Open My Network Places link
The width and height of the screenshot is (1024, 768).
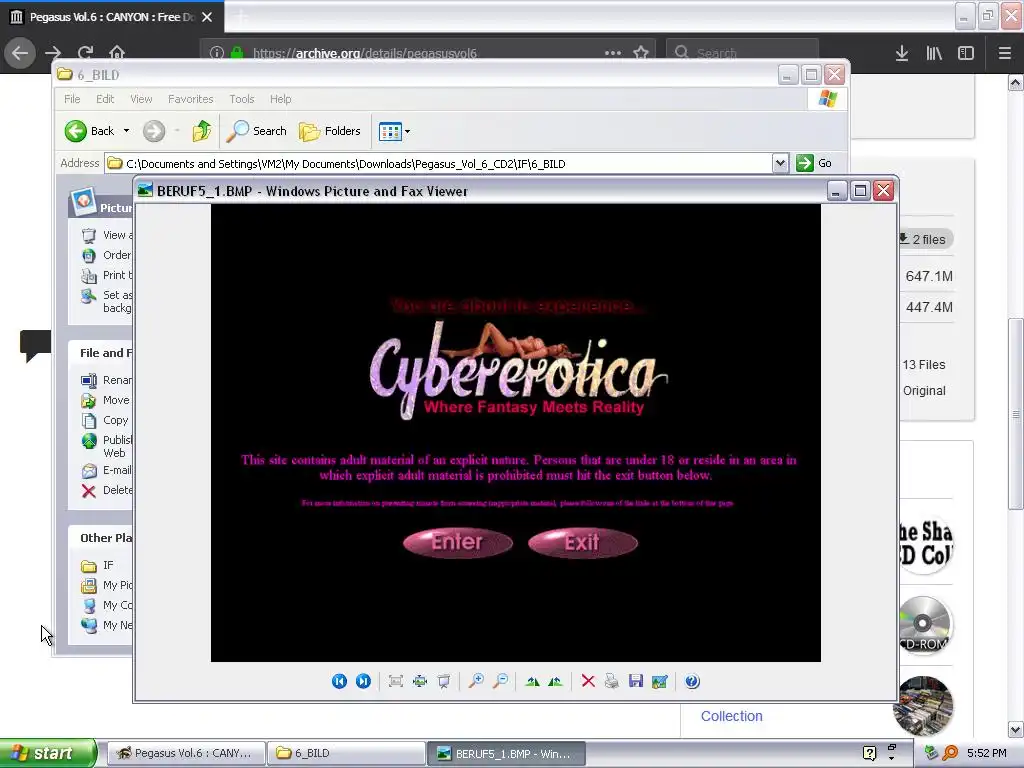(106, 626)
